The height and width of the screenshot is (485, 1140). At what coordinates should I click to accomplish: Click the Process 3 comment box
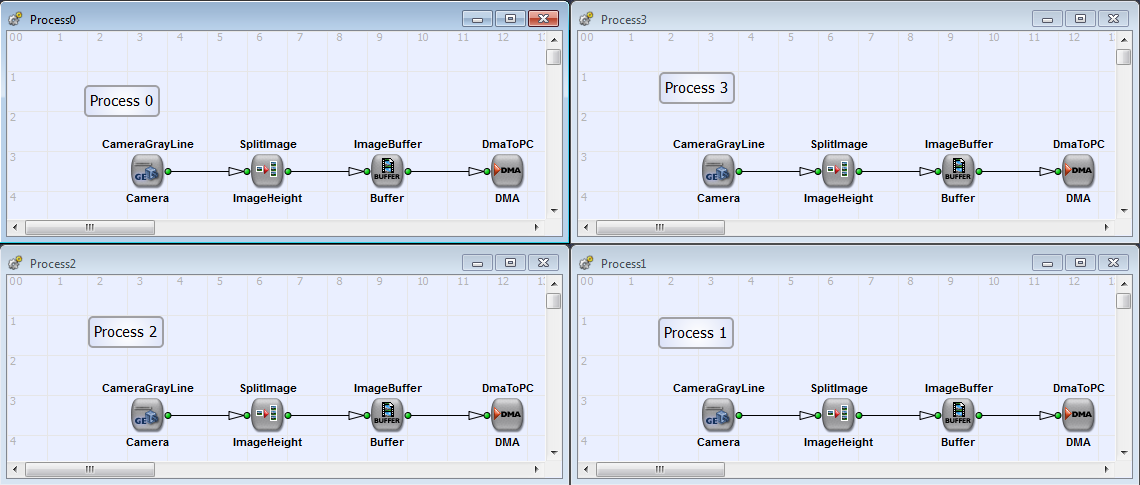(x=697, y=88)
